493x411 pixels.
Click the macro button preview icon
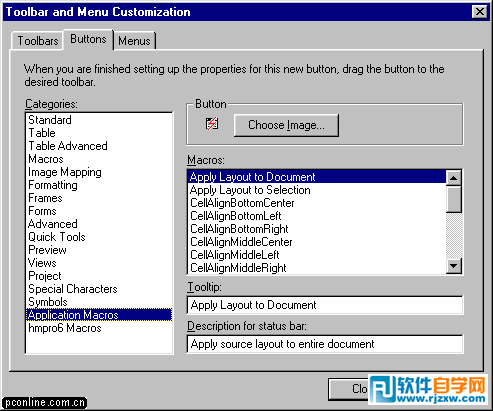[212, 124]
